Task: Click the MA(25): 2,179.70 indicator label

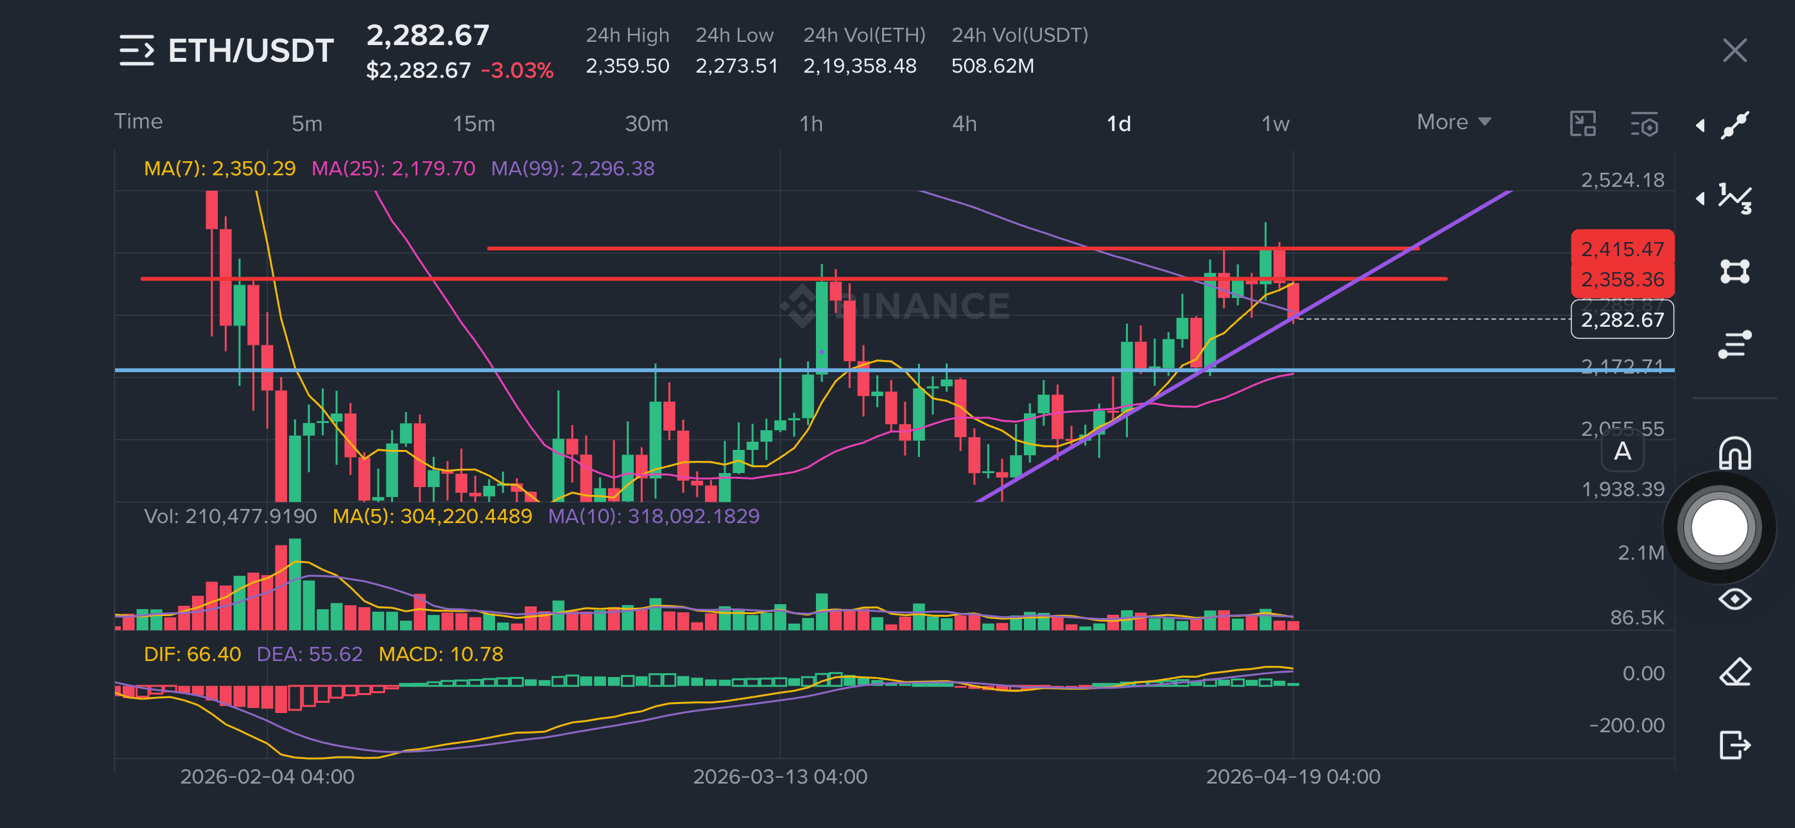Action: coord(393,168)
